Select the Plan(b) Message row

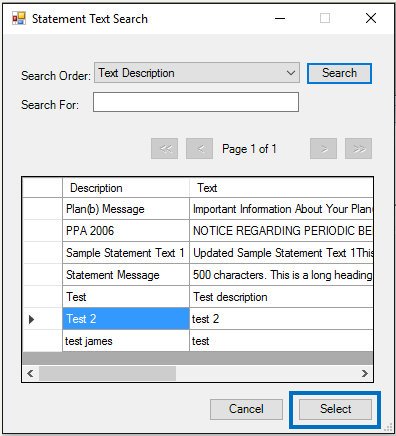(198, 209)
